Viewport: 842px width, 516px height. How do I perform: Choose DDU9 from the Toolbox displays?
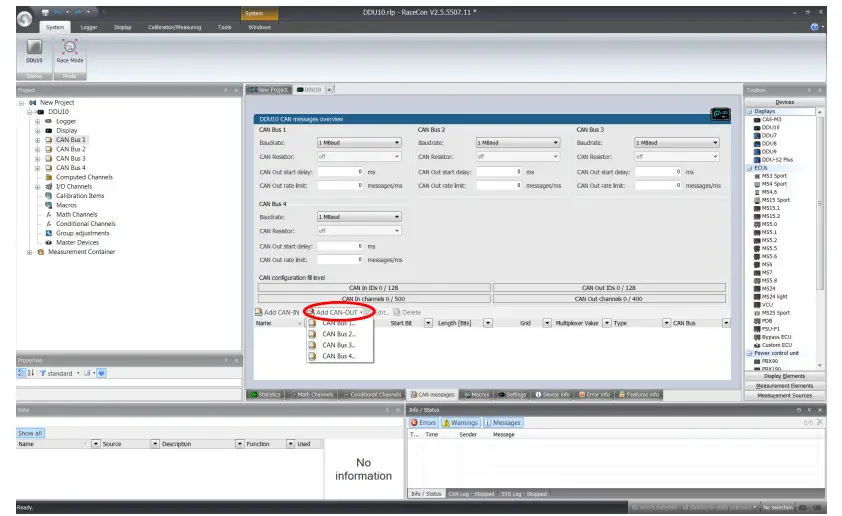[x=769, y=152]
